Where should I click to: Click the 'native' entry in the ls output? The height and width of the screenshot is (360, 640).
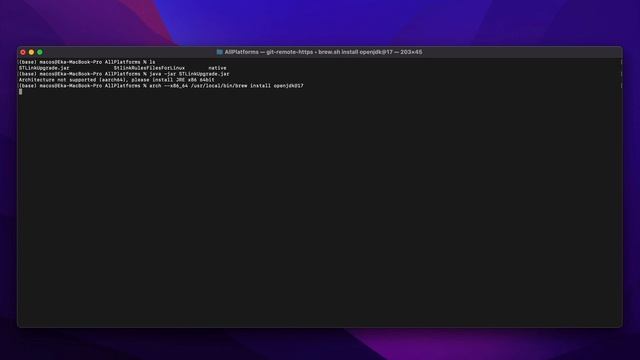click(x=217, y=68)
